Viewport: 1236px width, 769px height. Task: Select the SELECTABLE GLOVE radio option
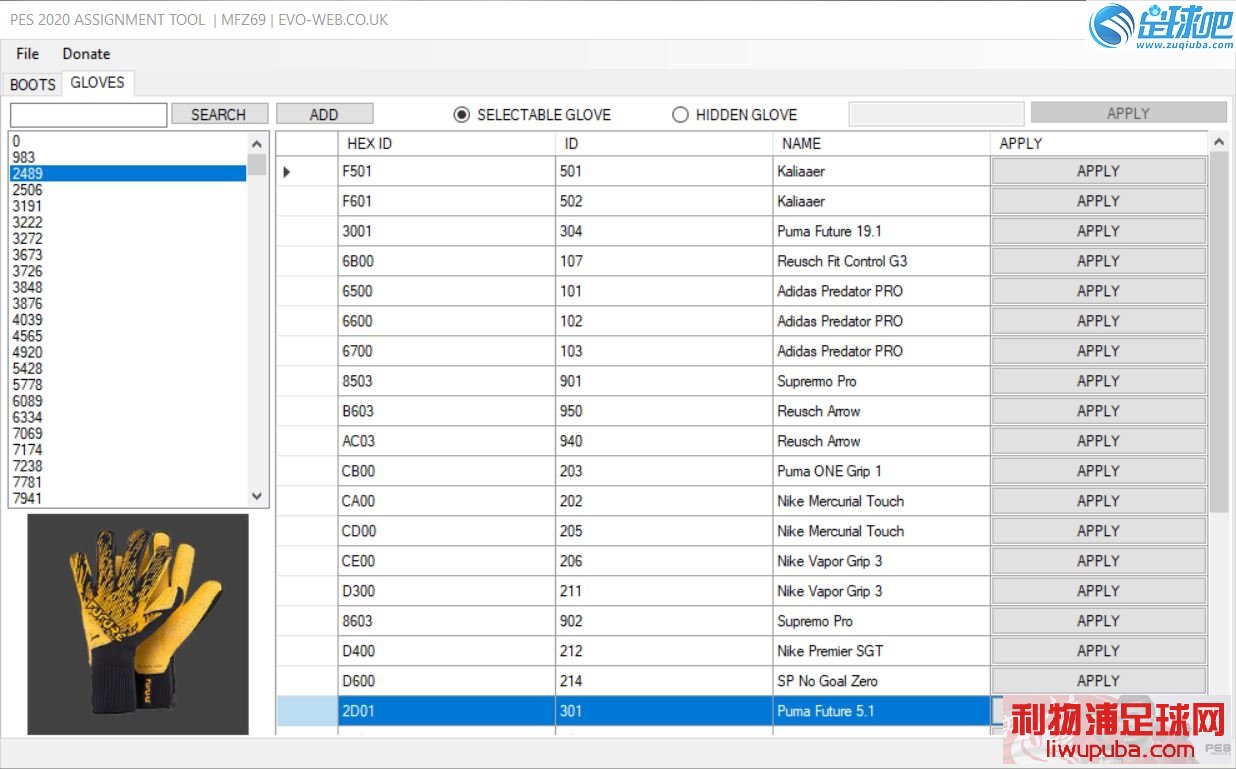tap(533, 115)
